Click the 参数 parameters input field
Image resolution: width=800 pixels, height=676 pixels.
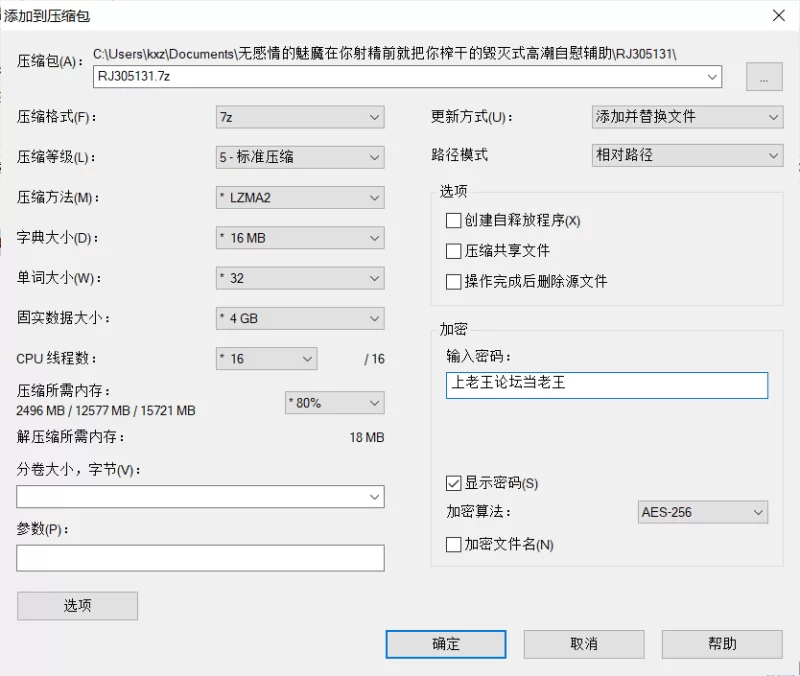[200, 558]
